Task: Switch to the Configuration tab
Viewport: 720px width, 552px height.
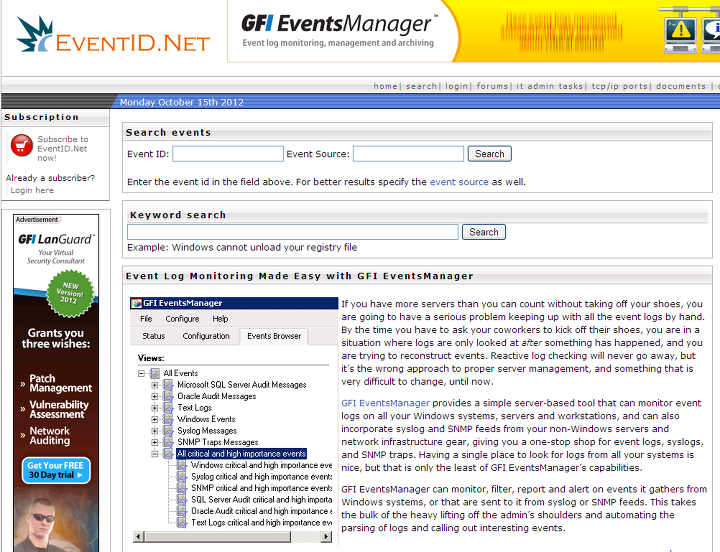Action: 206,336
